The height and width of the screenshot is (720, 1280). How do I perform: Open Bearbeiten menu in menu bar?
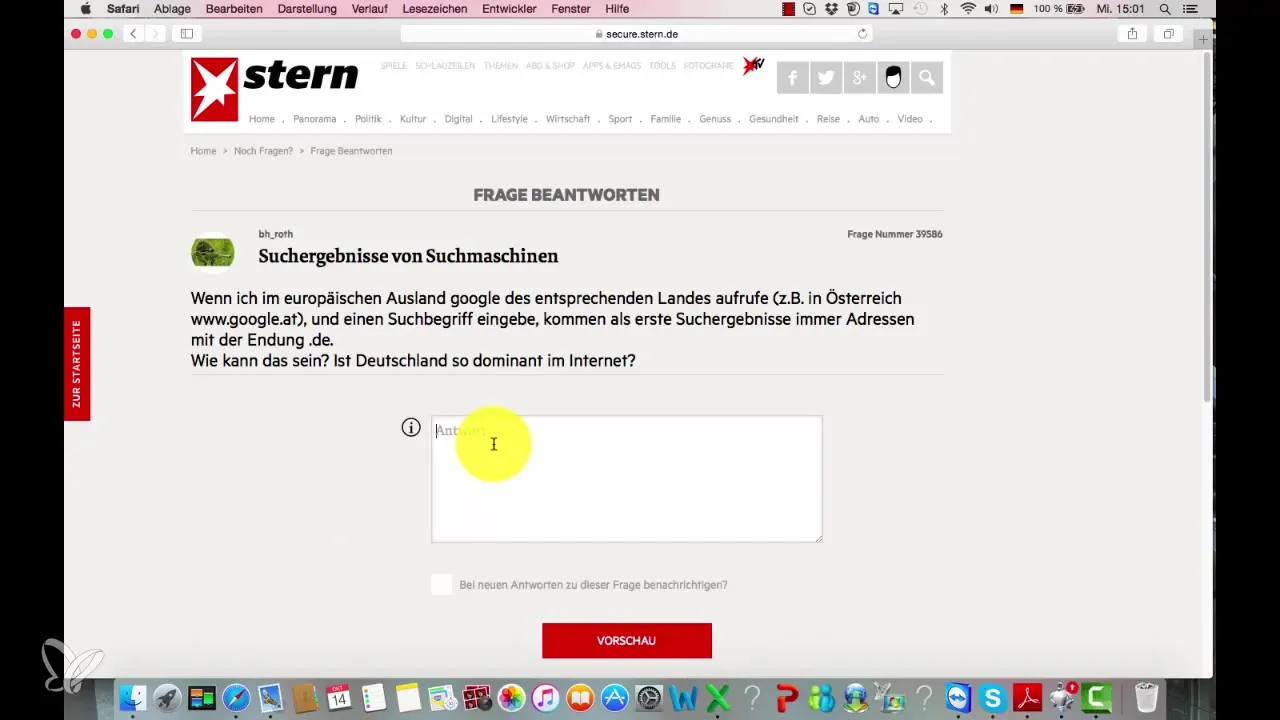click(x=234, y=9)
